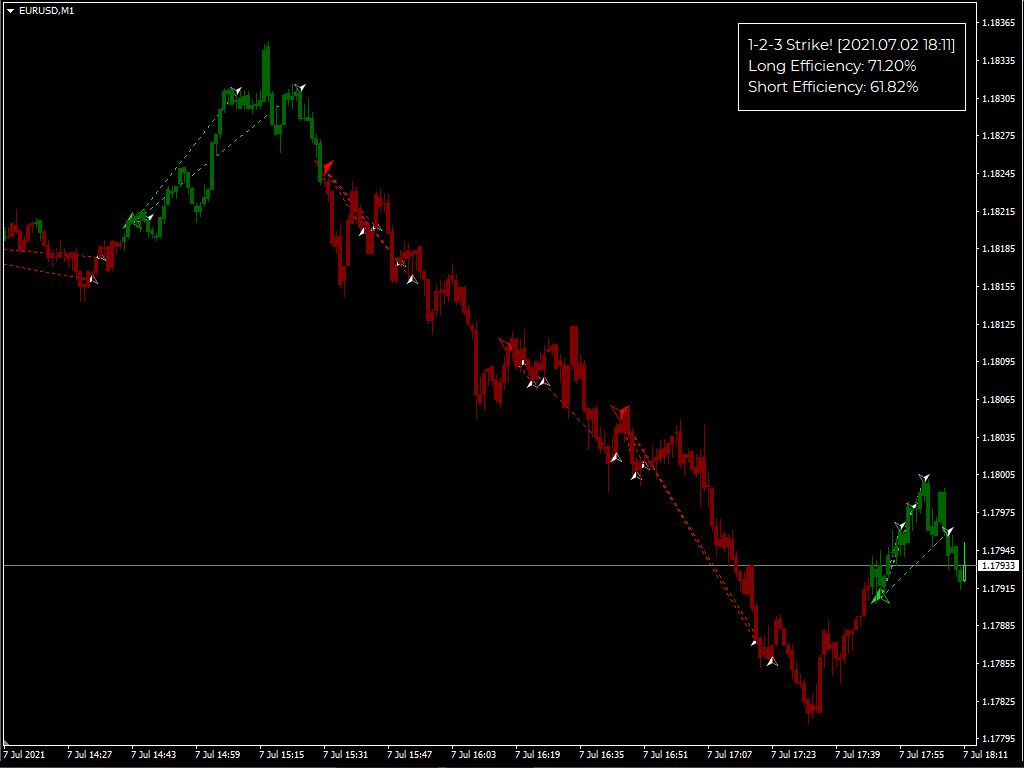Image resolution: width=1024 pixels, height=768 pixels.
Task: Select the 1.18365 price scale label
Action: [999, 23]
